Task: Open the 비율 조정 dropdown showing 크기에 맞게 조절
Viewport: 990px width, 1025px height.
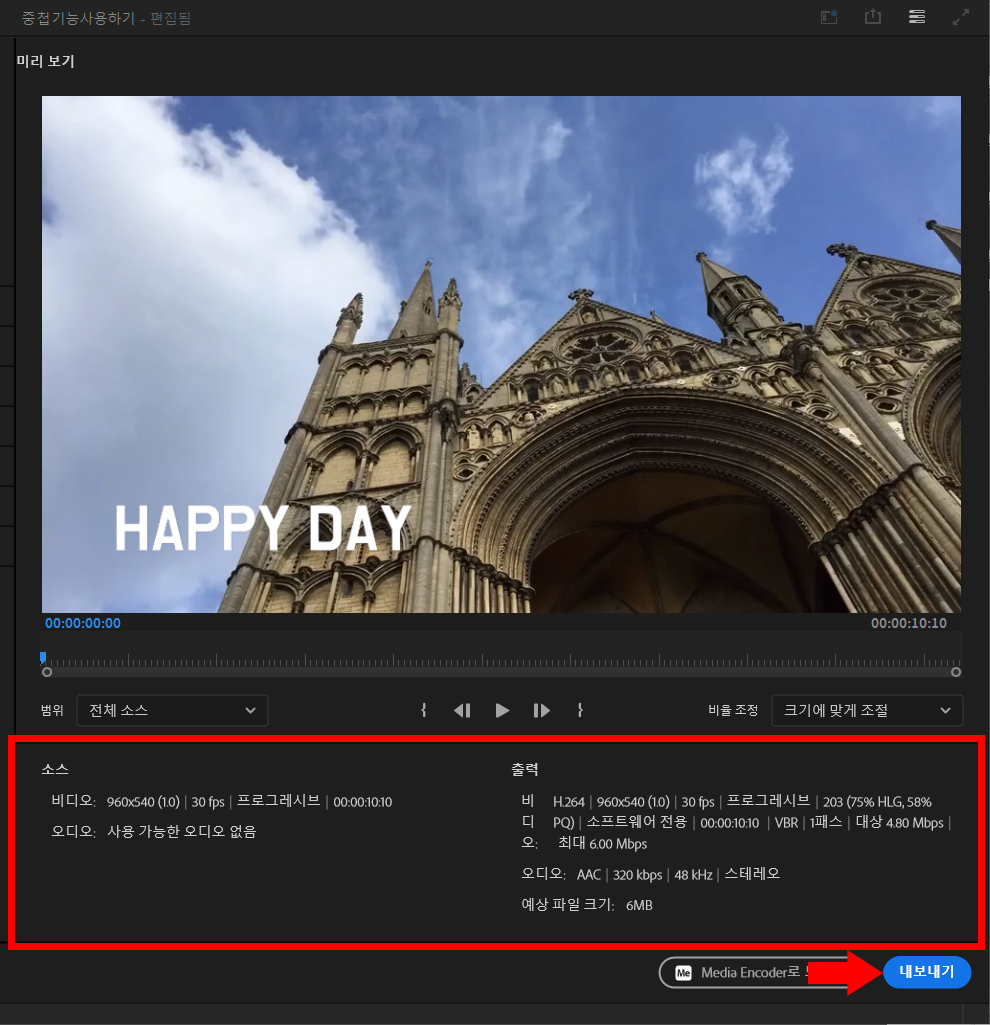Action: click(866, 710)
